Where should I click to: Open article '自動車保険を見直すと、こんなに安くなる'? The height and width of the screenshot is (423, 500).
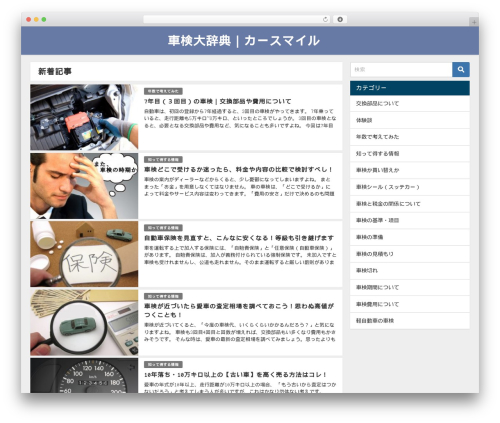pyautogui.click(x=239, y=238)
